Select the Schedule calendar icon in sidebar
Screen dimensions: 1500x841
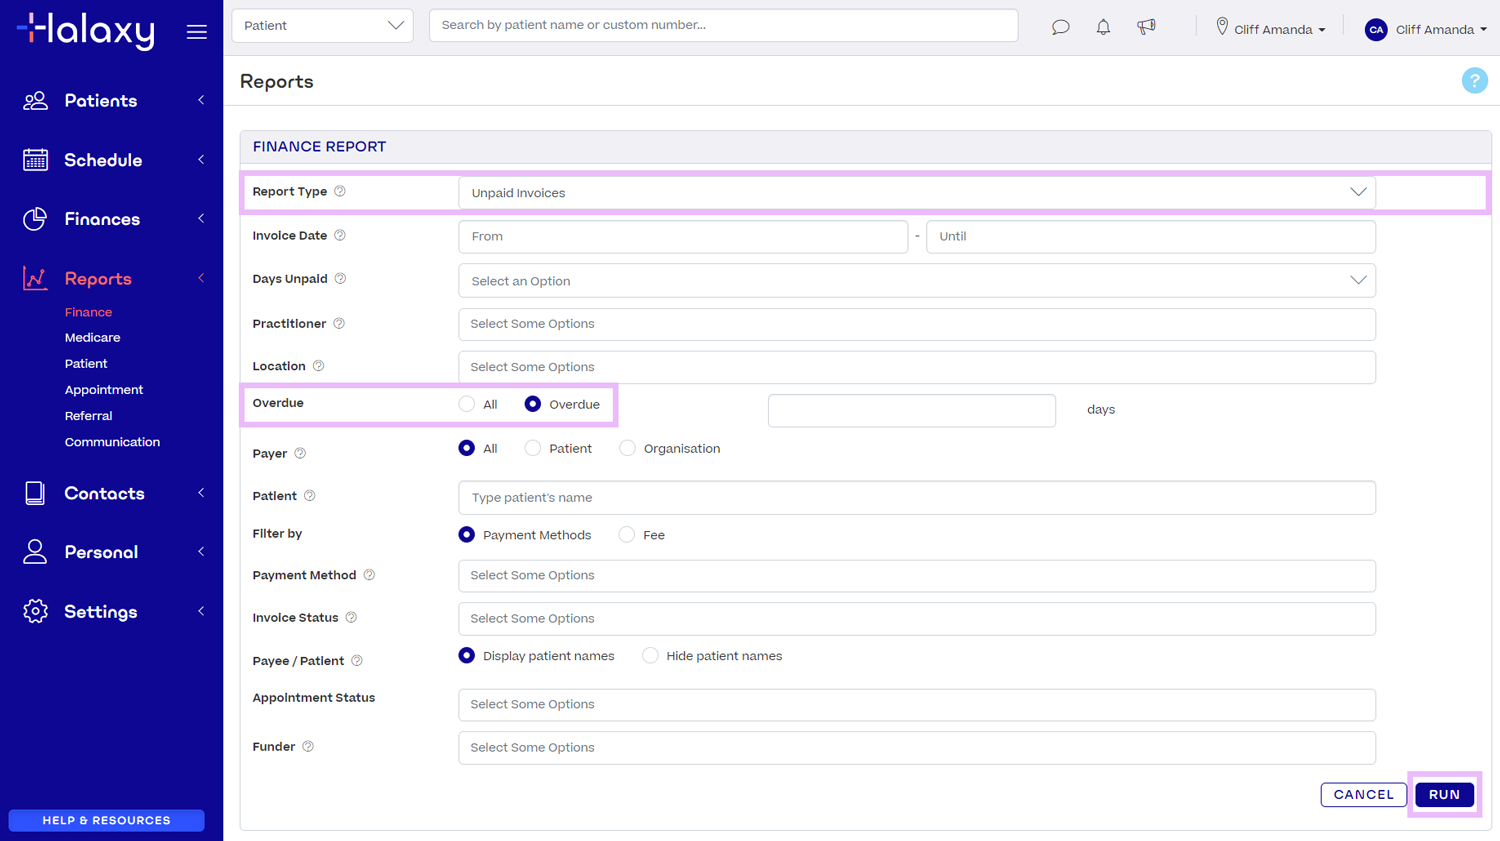35,160
